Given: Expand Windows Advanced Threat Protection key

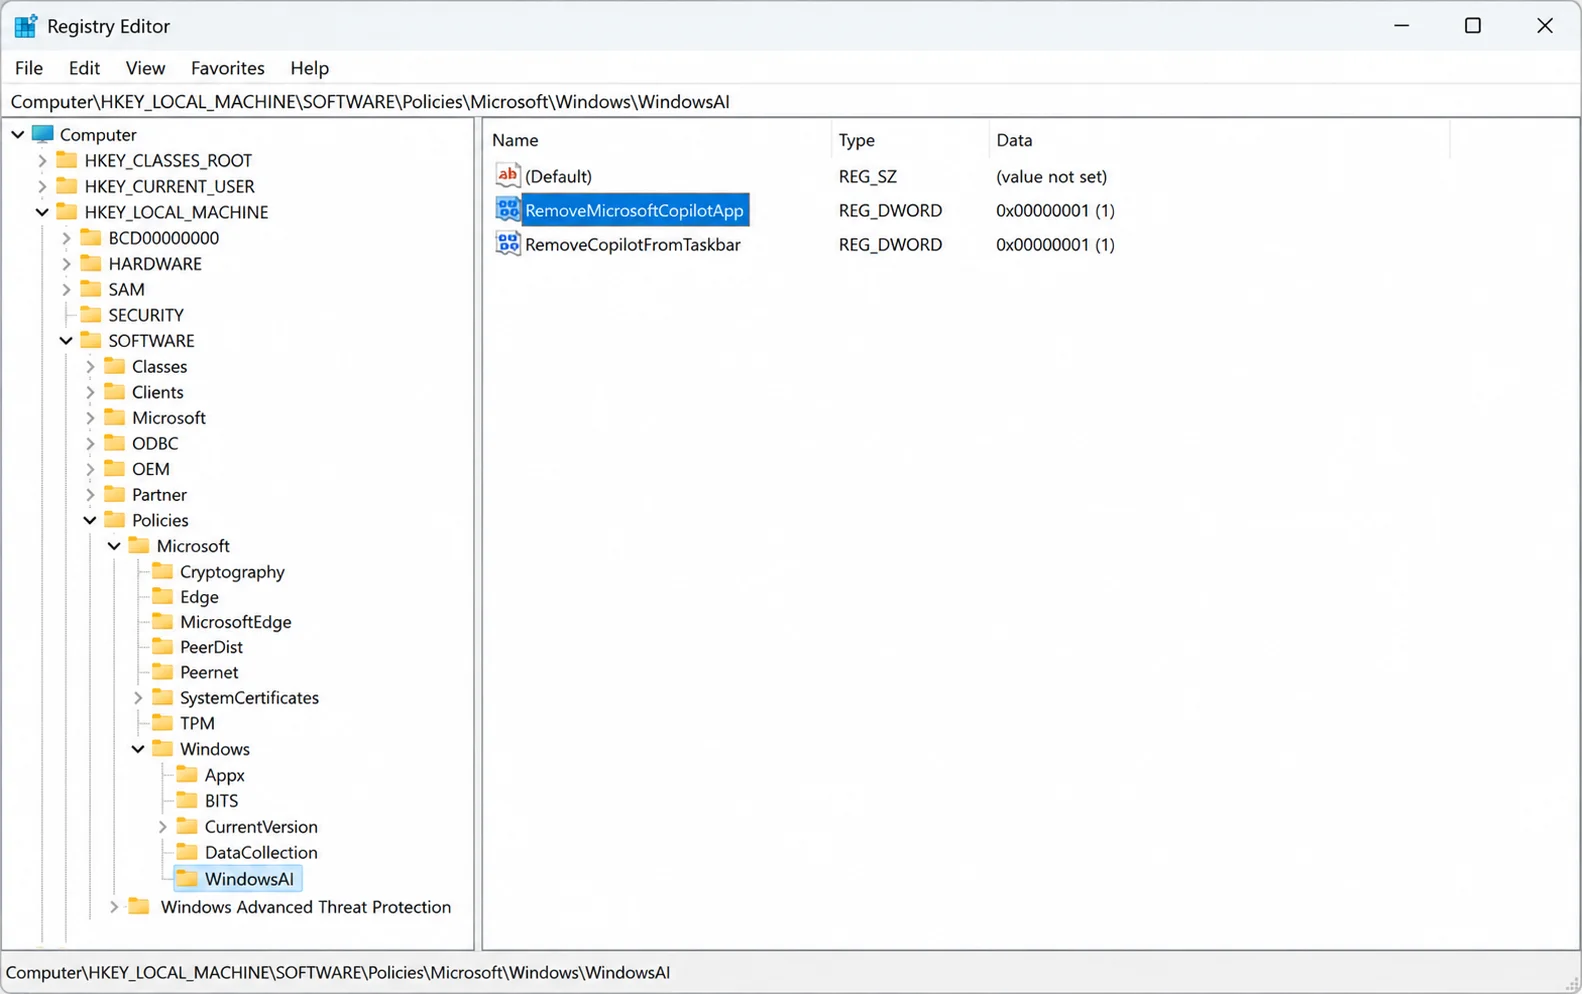Looking at the screenshot, I should (114, 907).
